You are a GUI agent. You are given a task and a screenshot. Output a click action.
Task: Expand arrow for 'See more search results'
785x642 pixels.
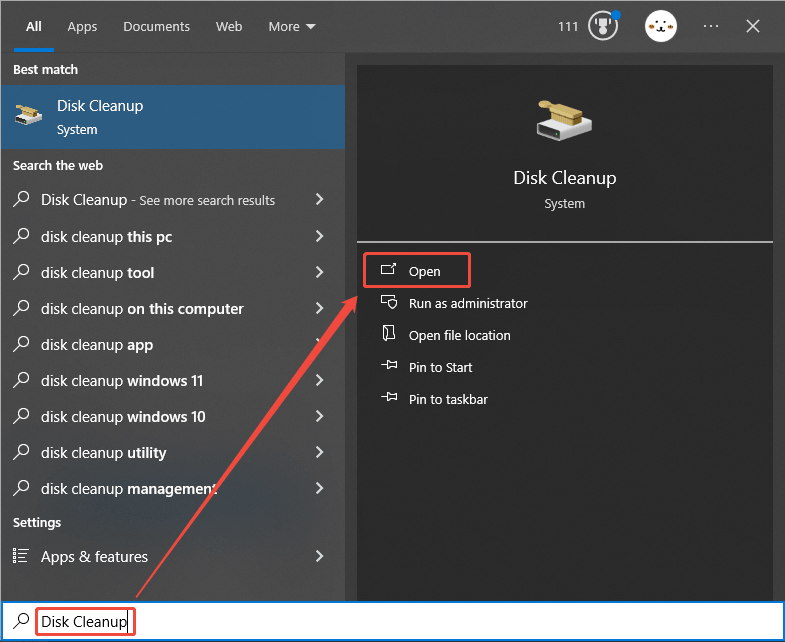click(319, 199)
